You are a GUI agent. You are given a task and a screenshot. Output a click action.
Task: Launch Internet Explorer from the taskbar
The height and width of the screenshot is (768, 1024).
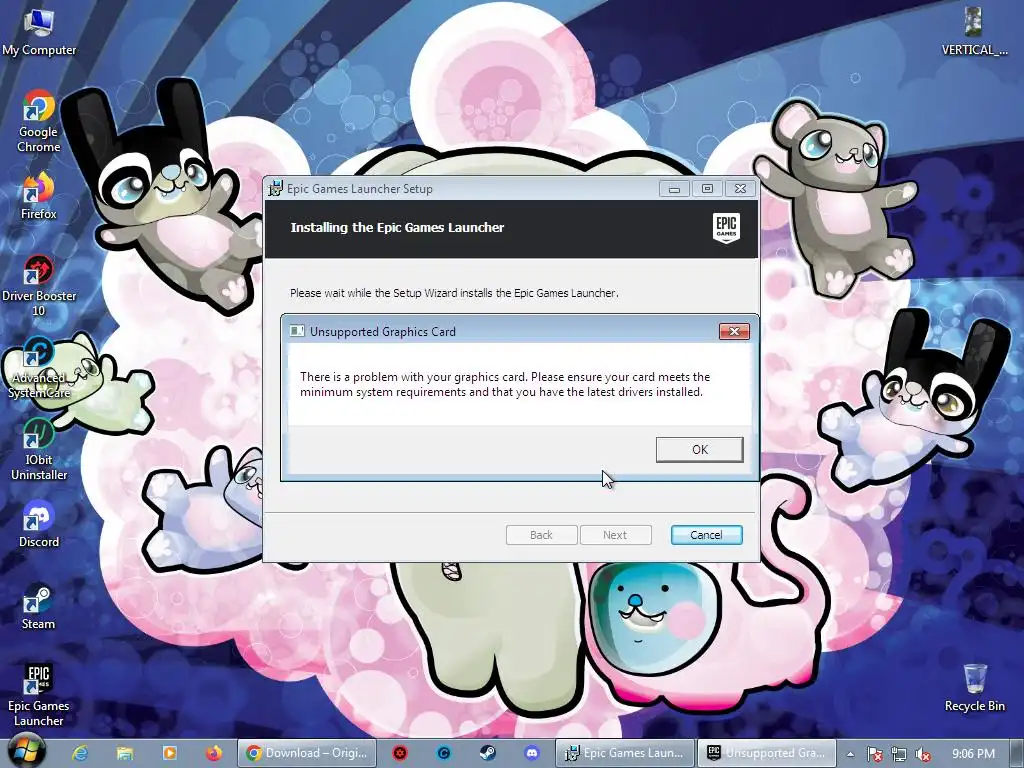click(x=80, y=753)
